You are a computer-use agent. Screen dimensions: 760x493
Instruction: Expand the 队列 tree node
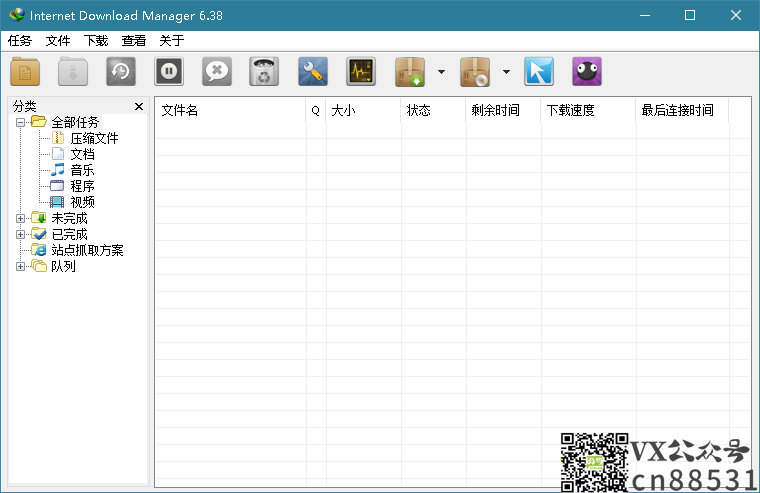(x=20, y=266)
